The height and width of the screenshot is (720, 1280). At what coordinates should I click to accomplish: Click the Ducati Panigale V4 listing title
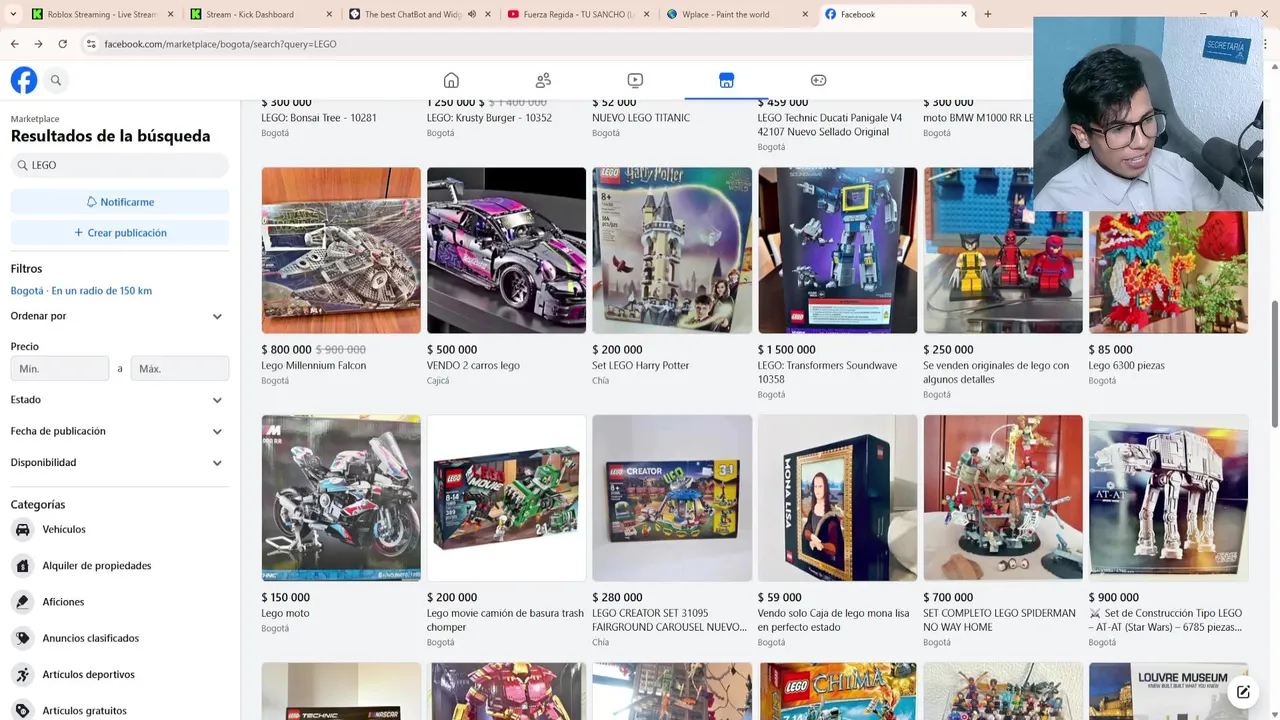pyautogui.click(x=830, y=125)
